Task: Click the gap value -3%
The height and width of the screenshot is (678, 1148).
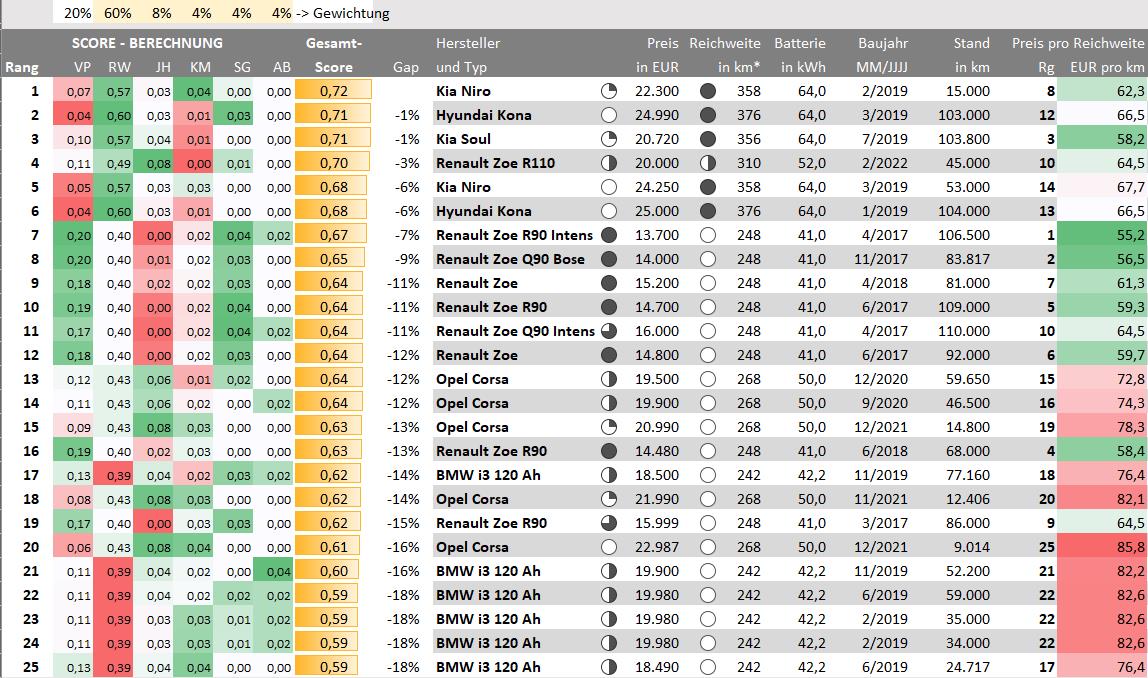Action: coord(407,163)
